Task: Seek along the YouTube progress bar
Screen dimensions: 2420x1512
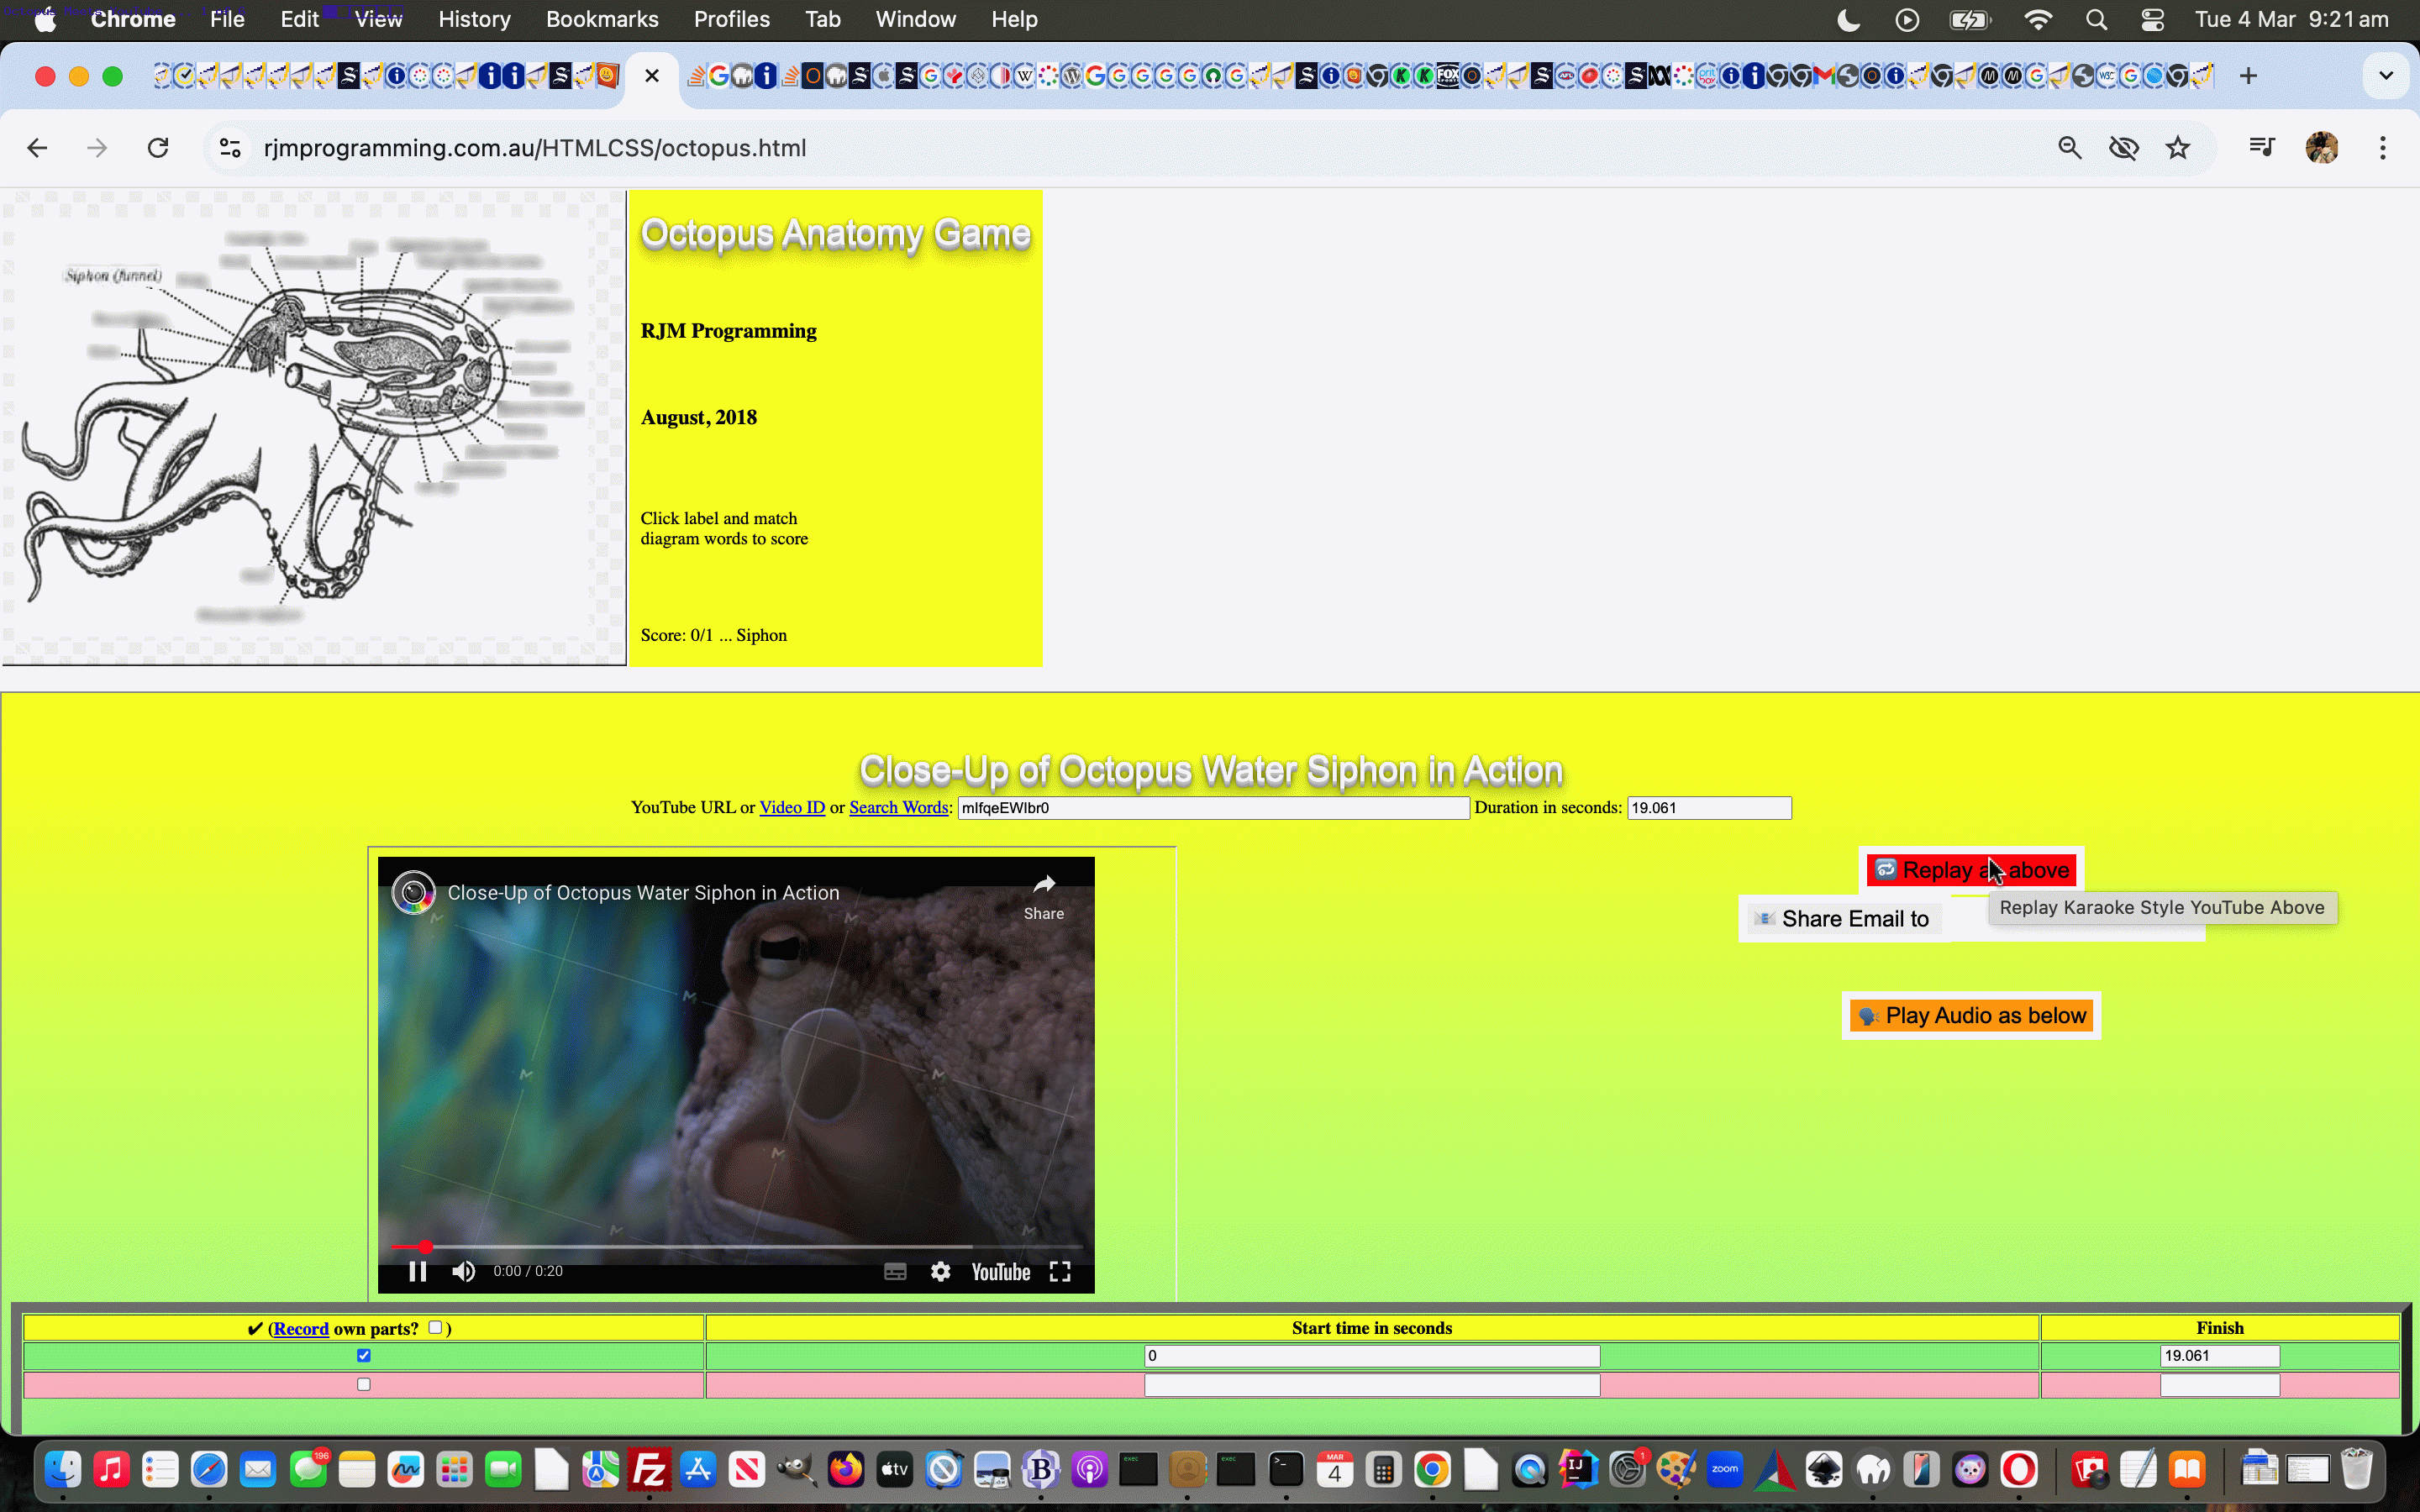Action: (736, 1247)
